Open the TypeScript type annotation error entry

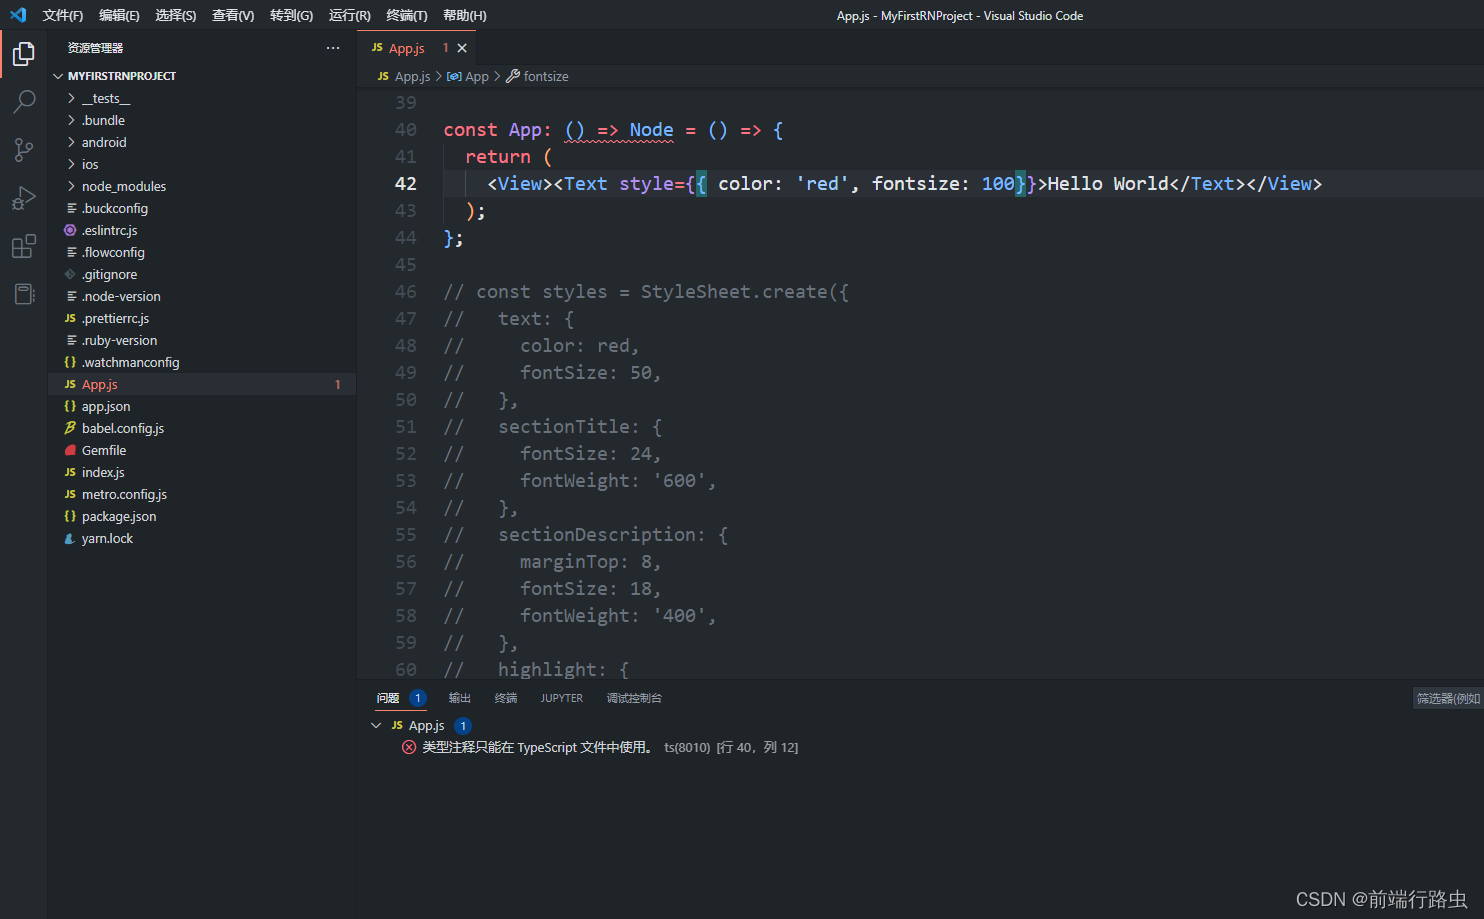coord(610,747)
